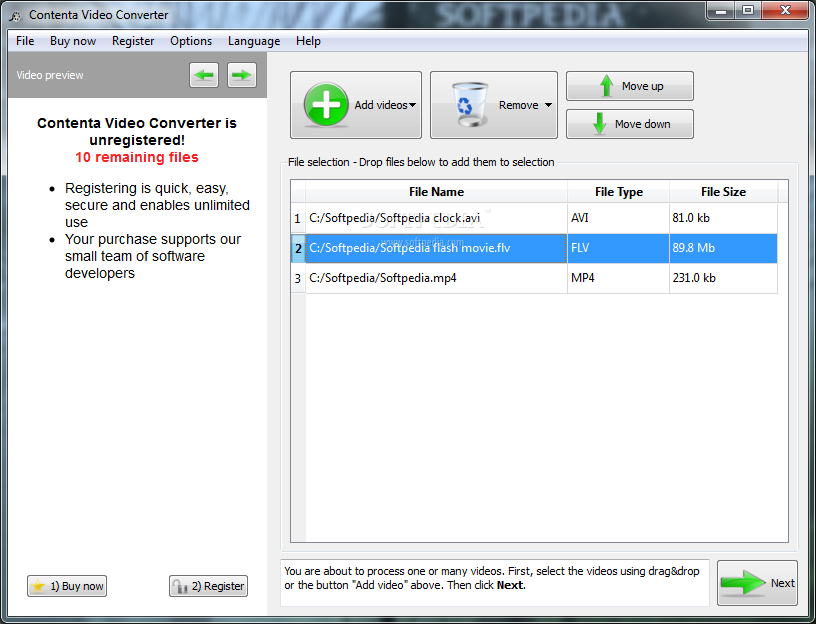
Task: Open the Register menu
Action: [x=133, y=41]
